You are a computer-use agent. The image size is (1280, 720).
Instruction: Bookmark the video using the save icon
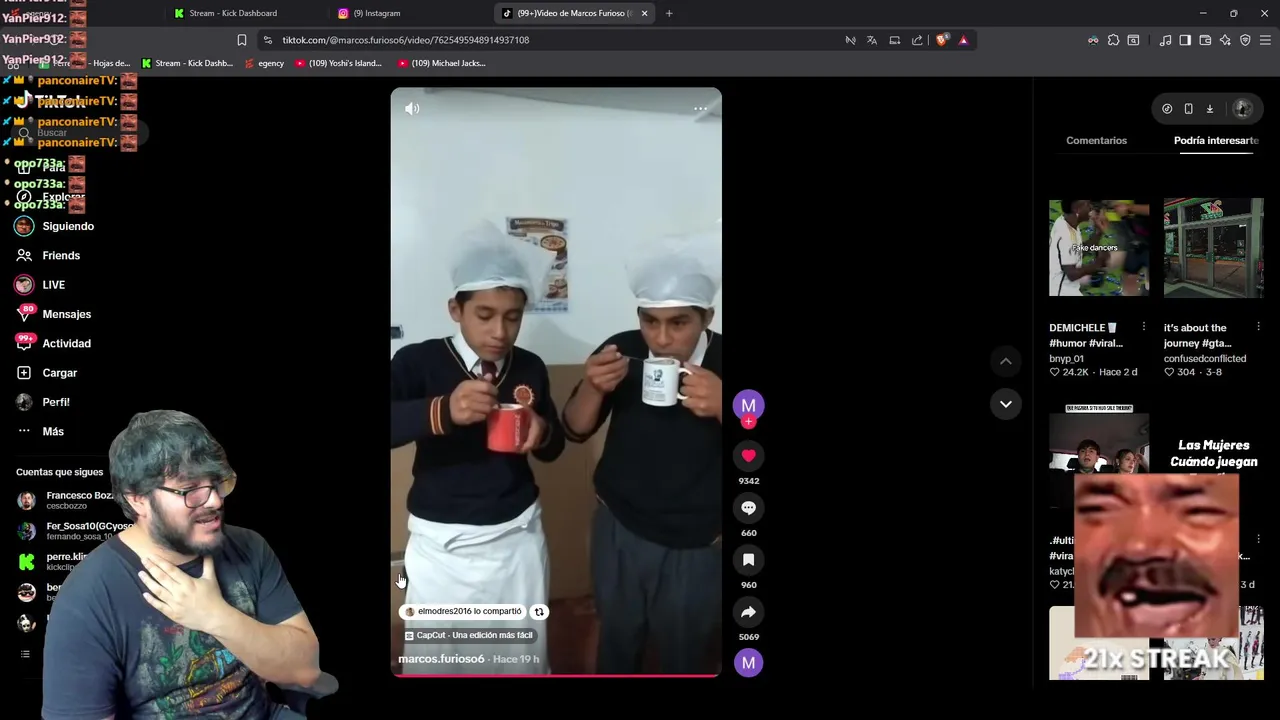[748, 560]
